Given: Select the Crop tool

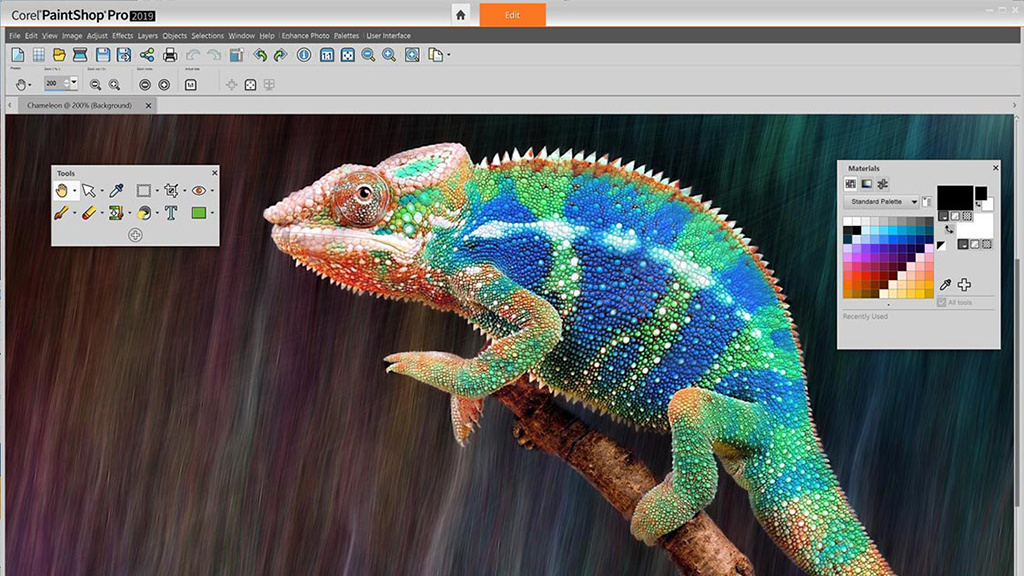Looking at the screenshot, I should click(x=170, y=190).
